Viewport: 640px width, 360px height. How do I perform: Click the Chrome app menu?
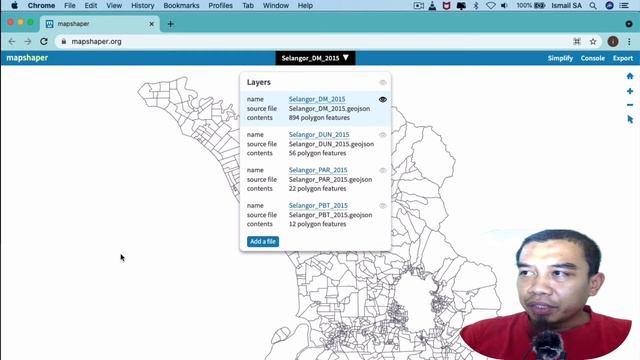(41, 6)
